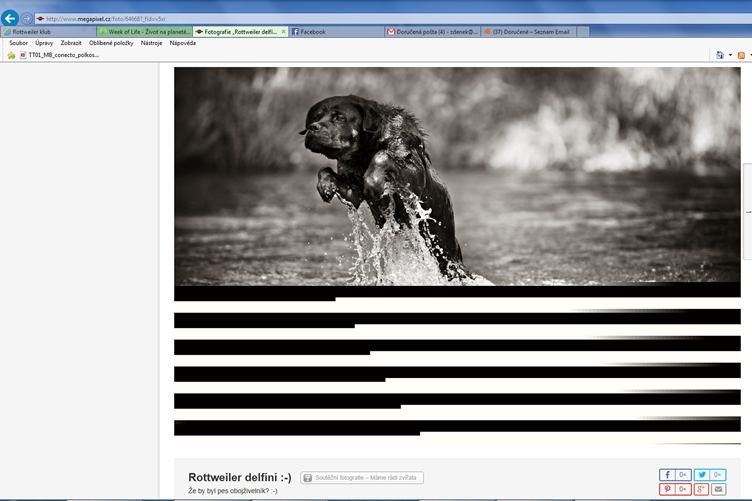Click the RSS feeds toolbar icon

click(x=741, y=56)
